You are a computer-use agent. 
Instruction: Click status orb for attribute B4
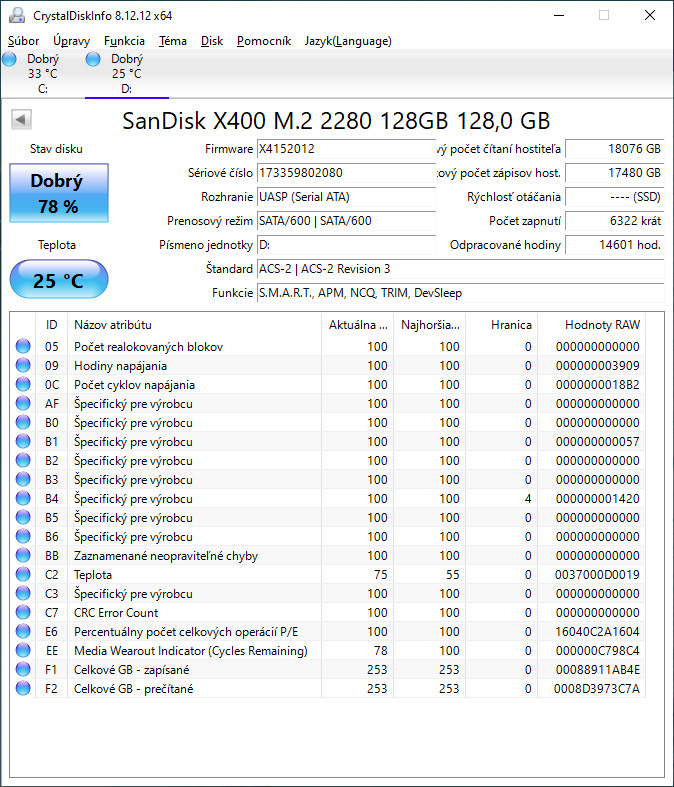23,498
